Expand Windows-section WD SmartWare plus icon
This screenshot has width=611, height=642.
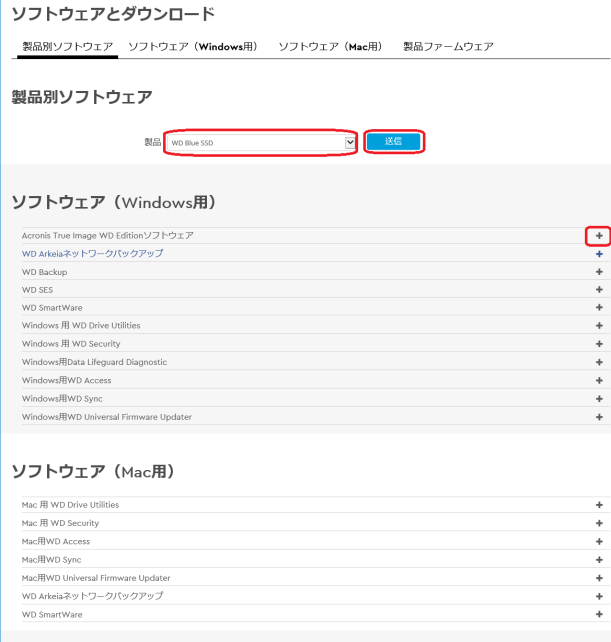pos(599,307)
